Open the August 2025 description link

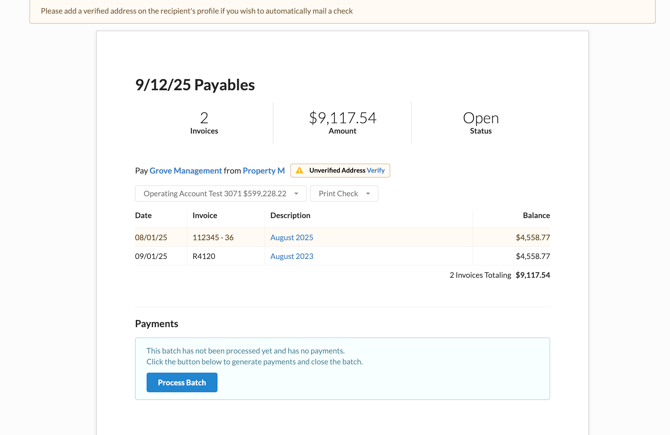click(291, 238)
